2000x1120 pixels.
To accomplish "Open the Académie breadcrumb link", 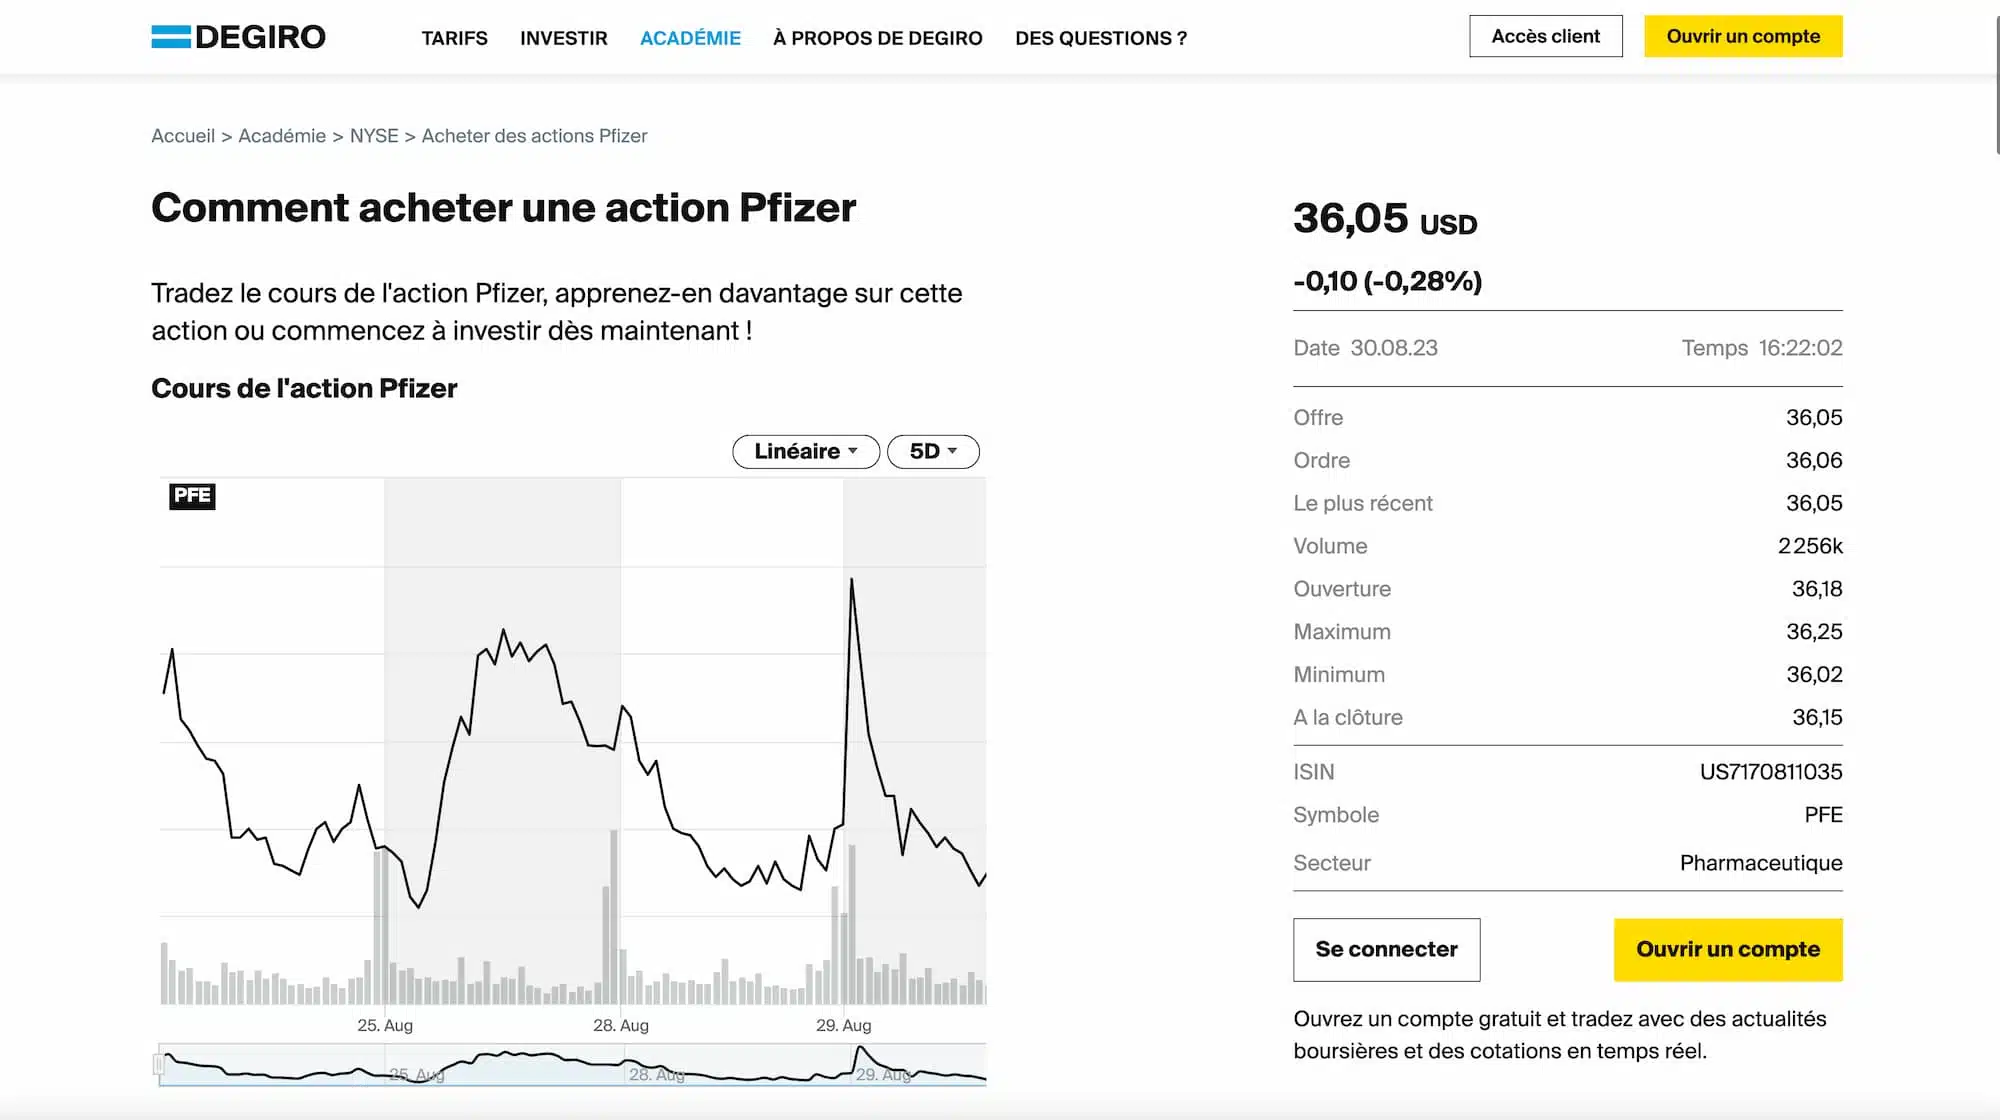I will (282, 136).
